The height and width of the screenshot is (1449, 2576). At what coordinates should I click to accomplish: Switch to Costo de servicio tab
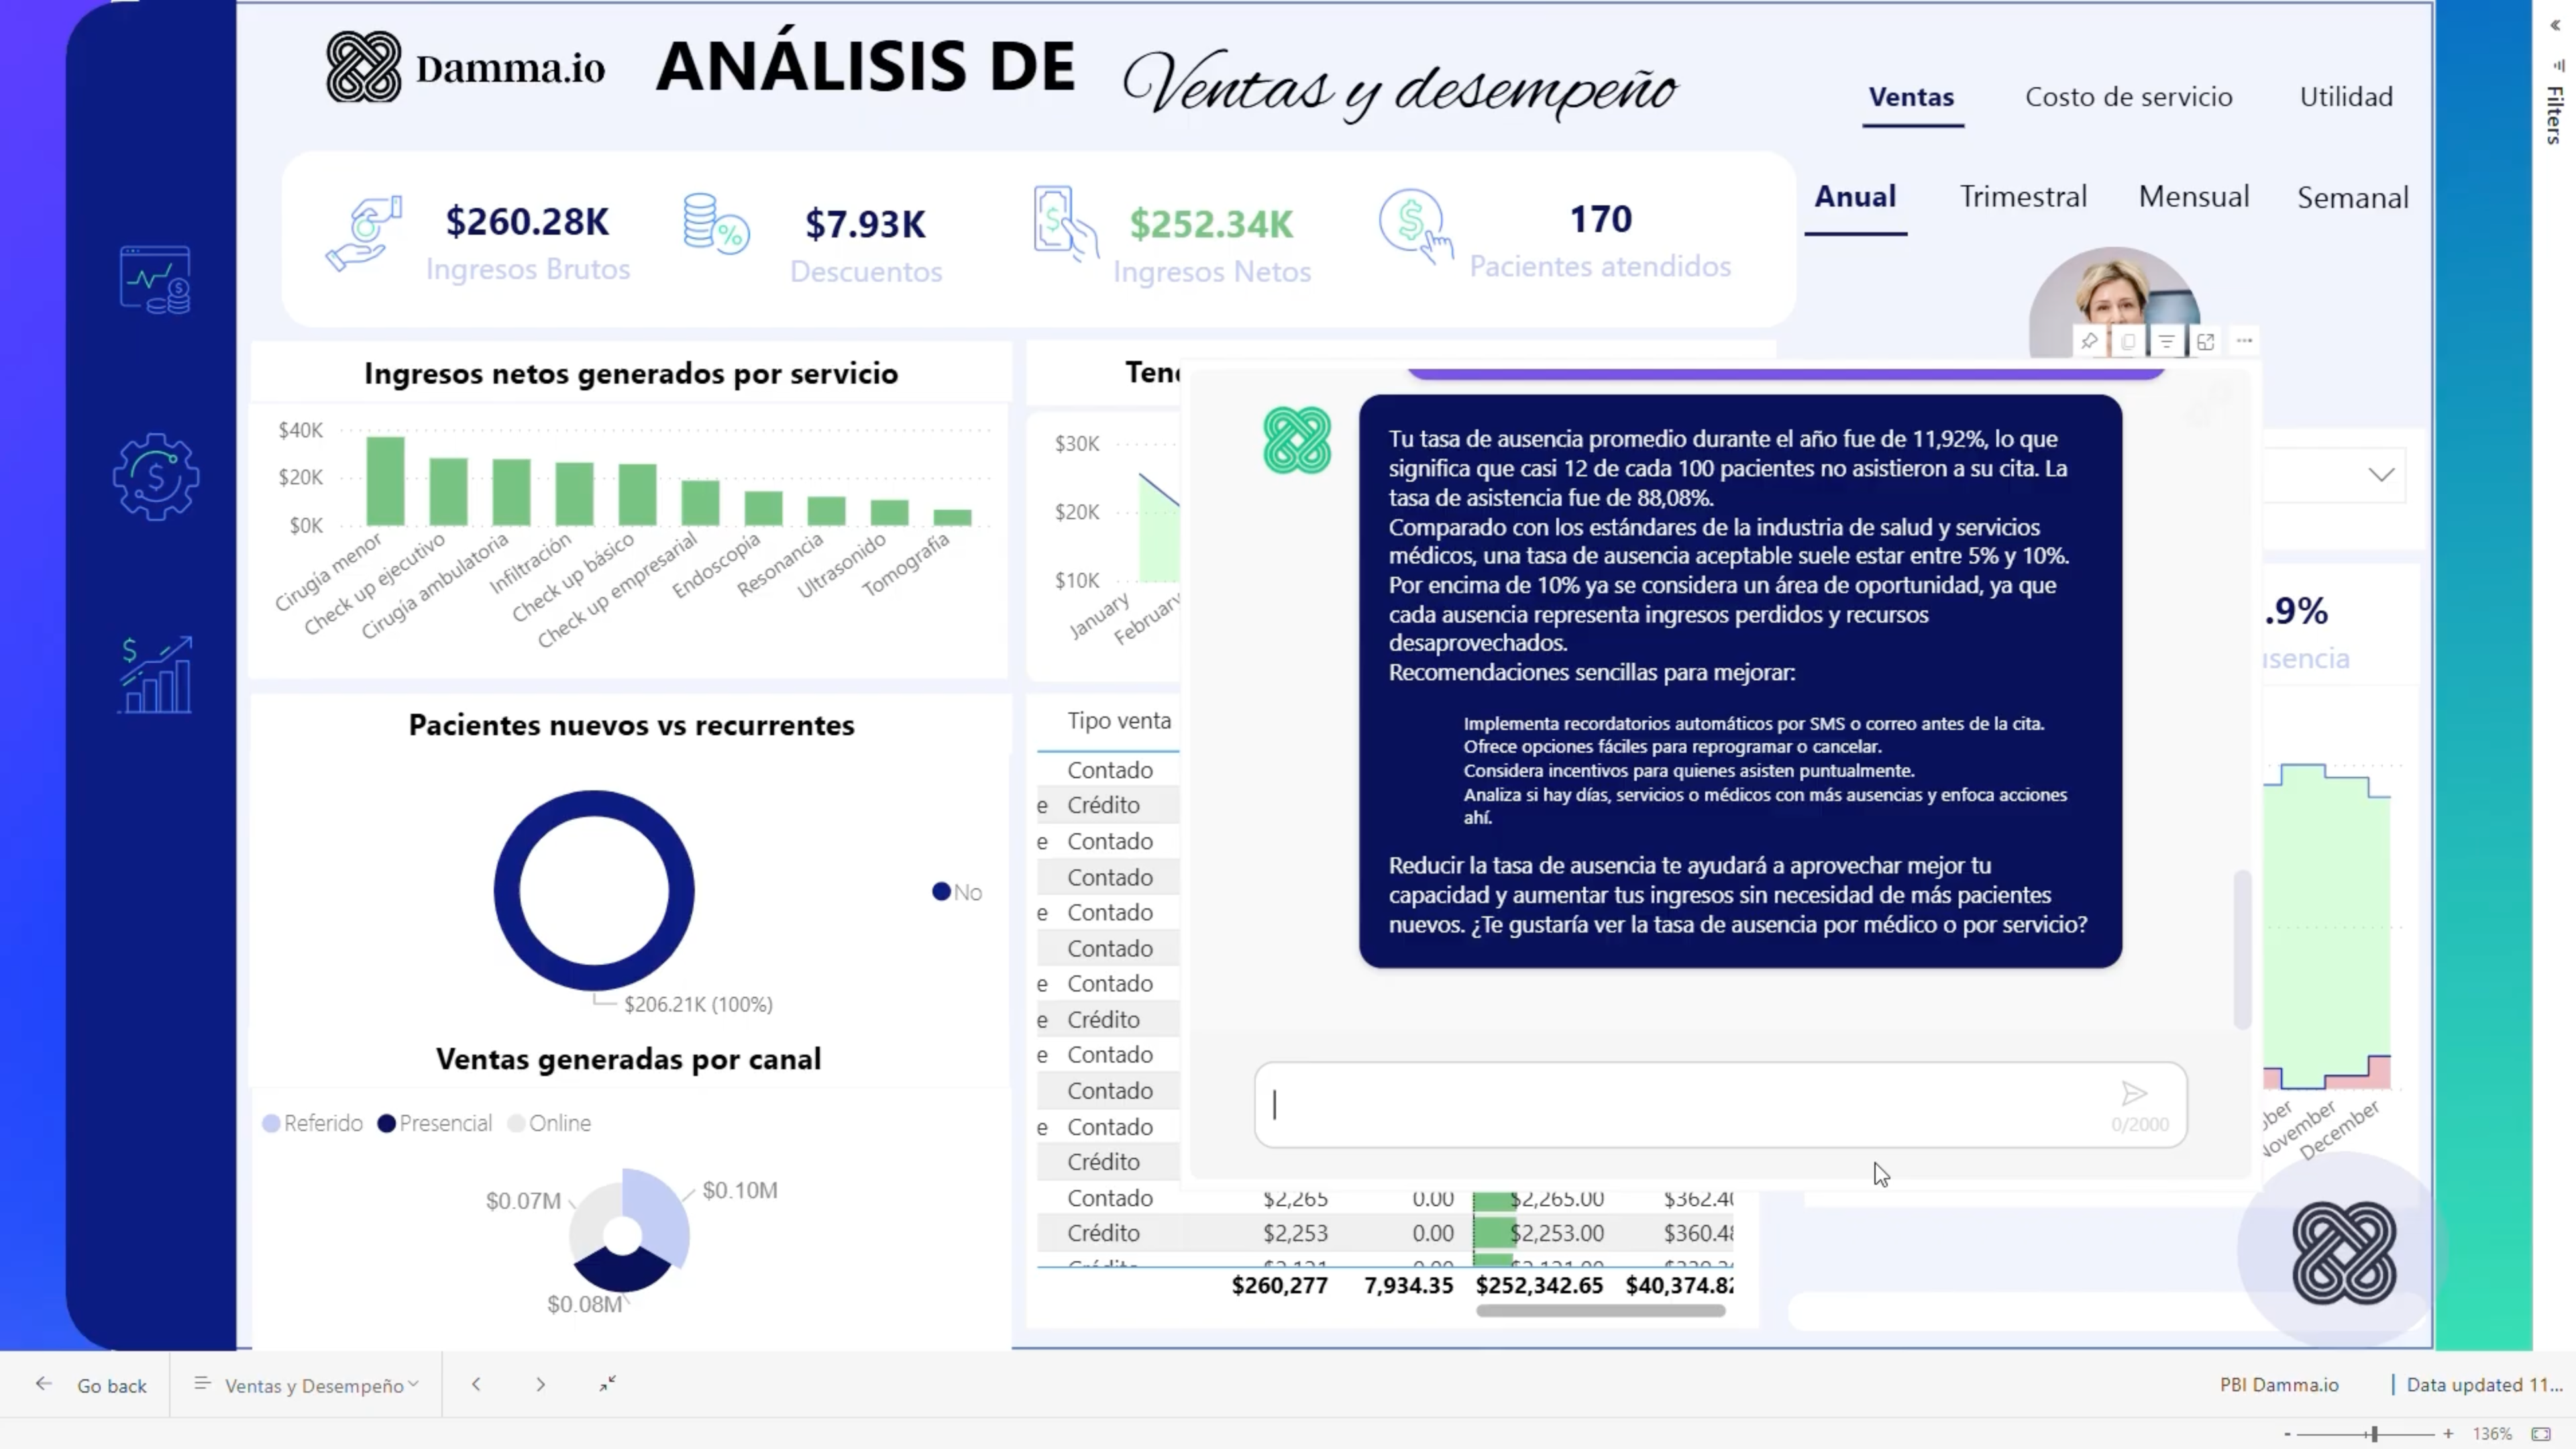[2128, 97]
